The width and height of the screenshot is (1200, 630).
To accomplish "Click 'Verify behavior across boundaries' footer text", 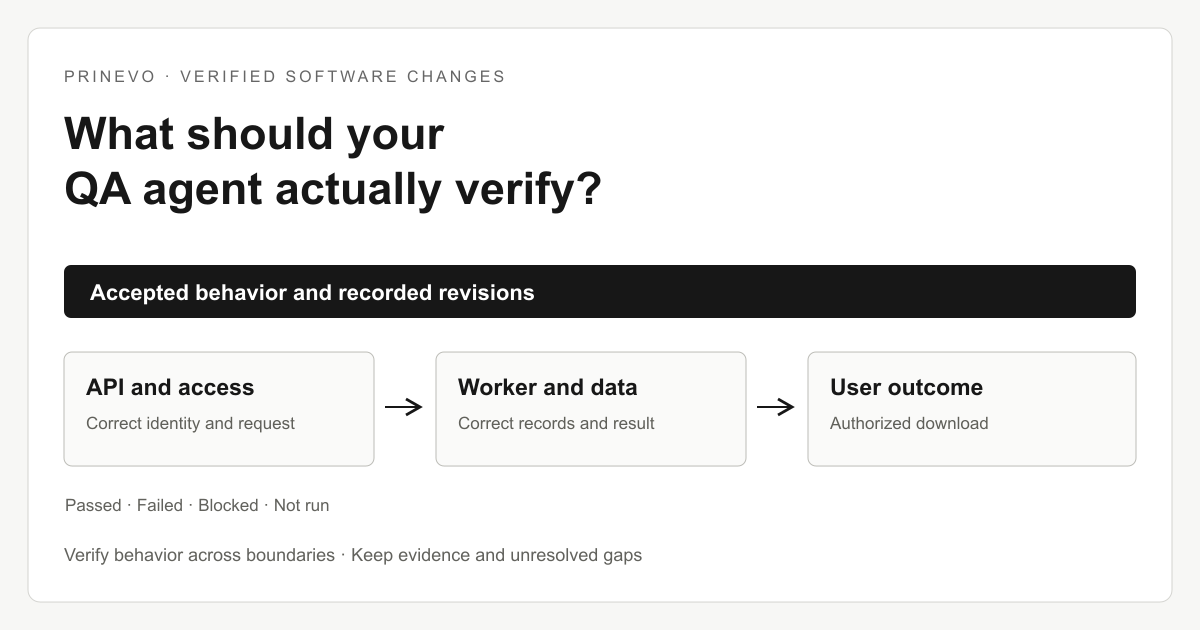I will (199, 554).
